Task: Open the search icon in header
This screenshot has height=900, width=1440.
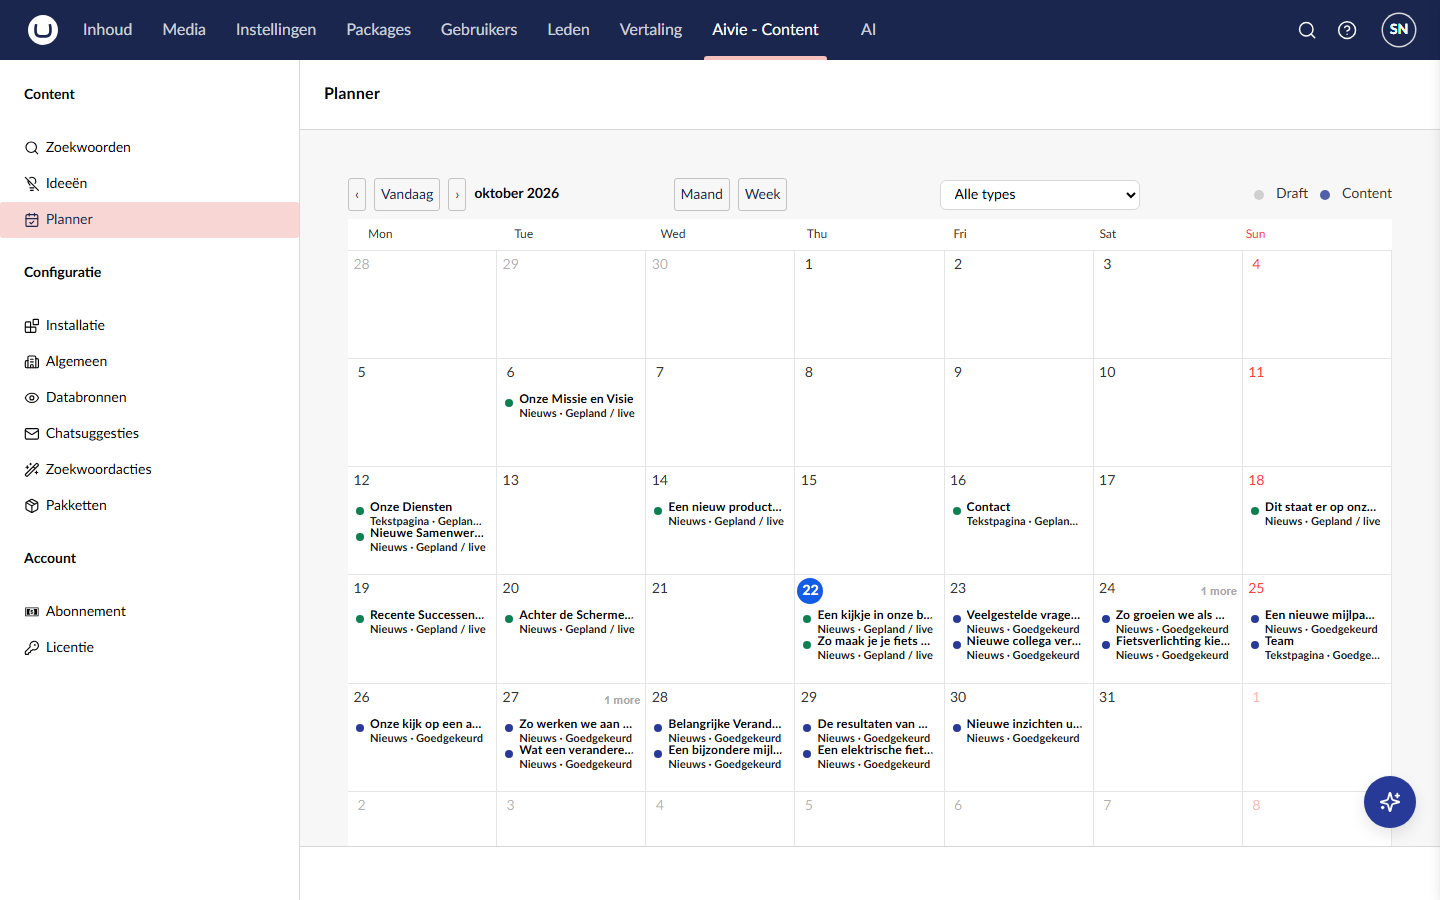Action: 1307,30
